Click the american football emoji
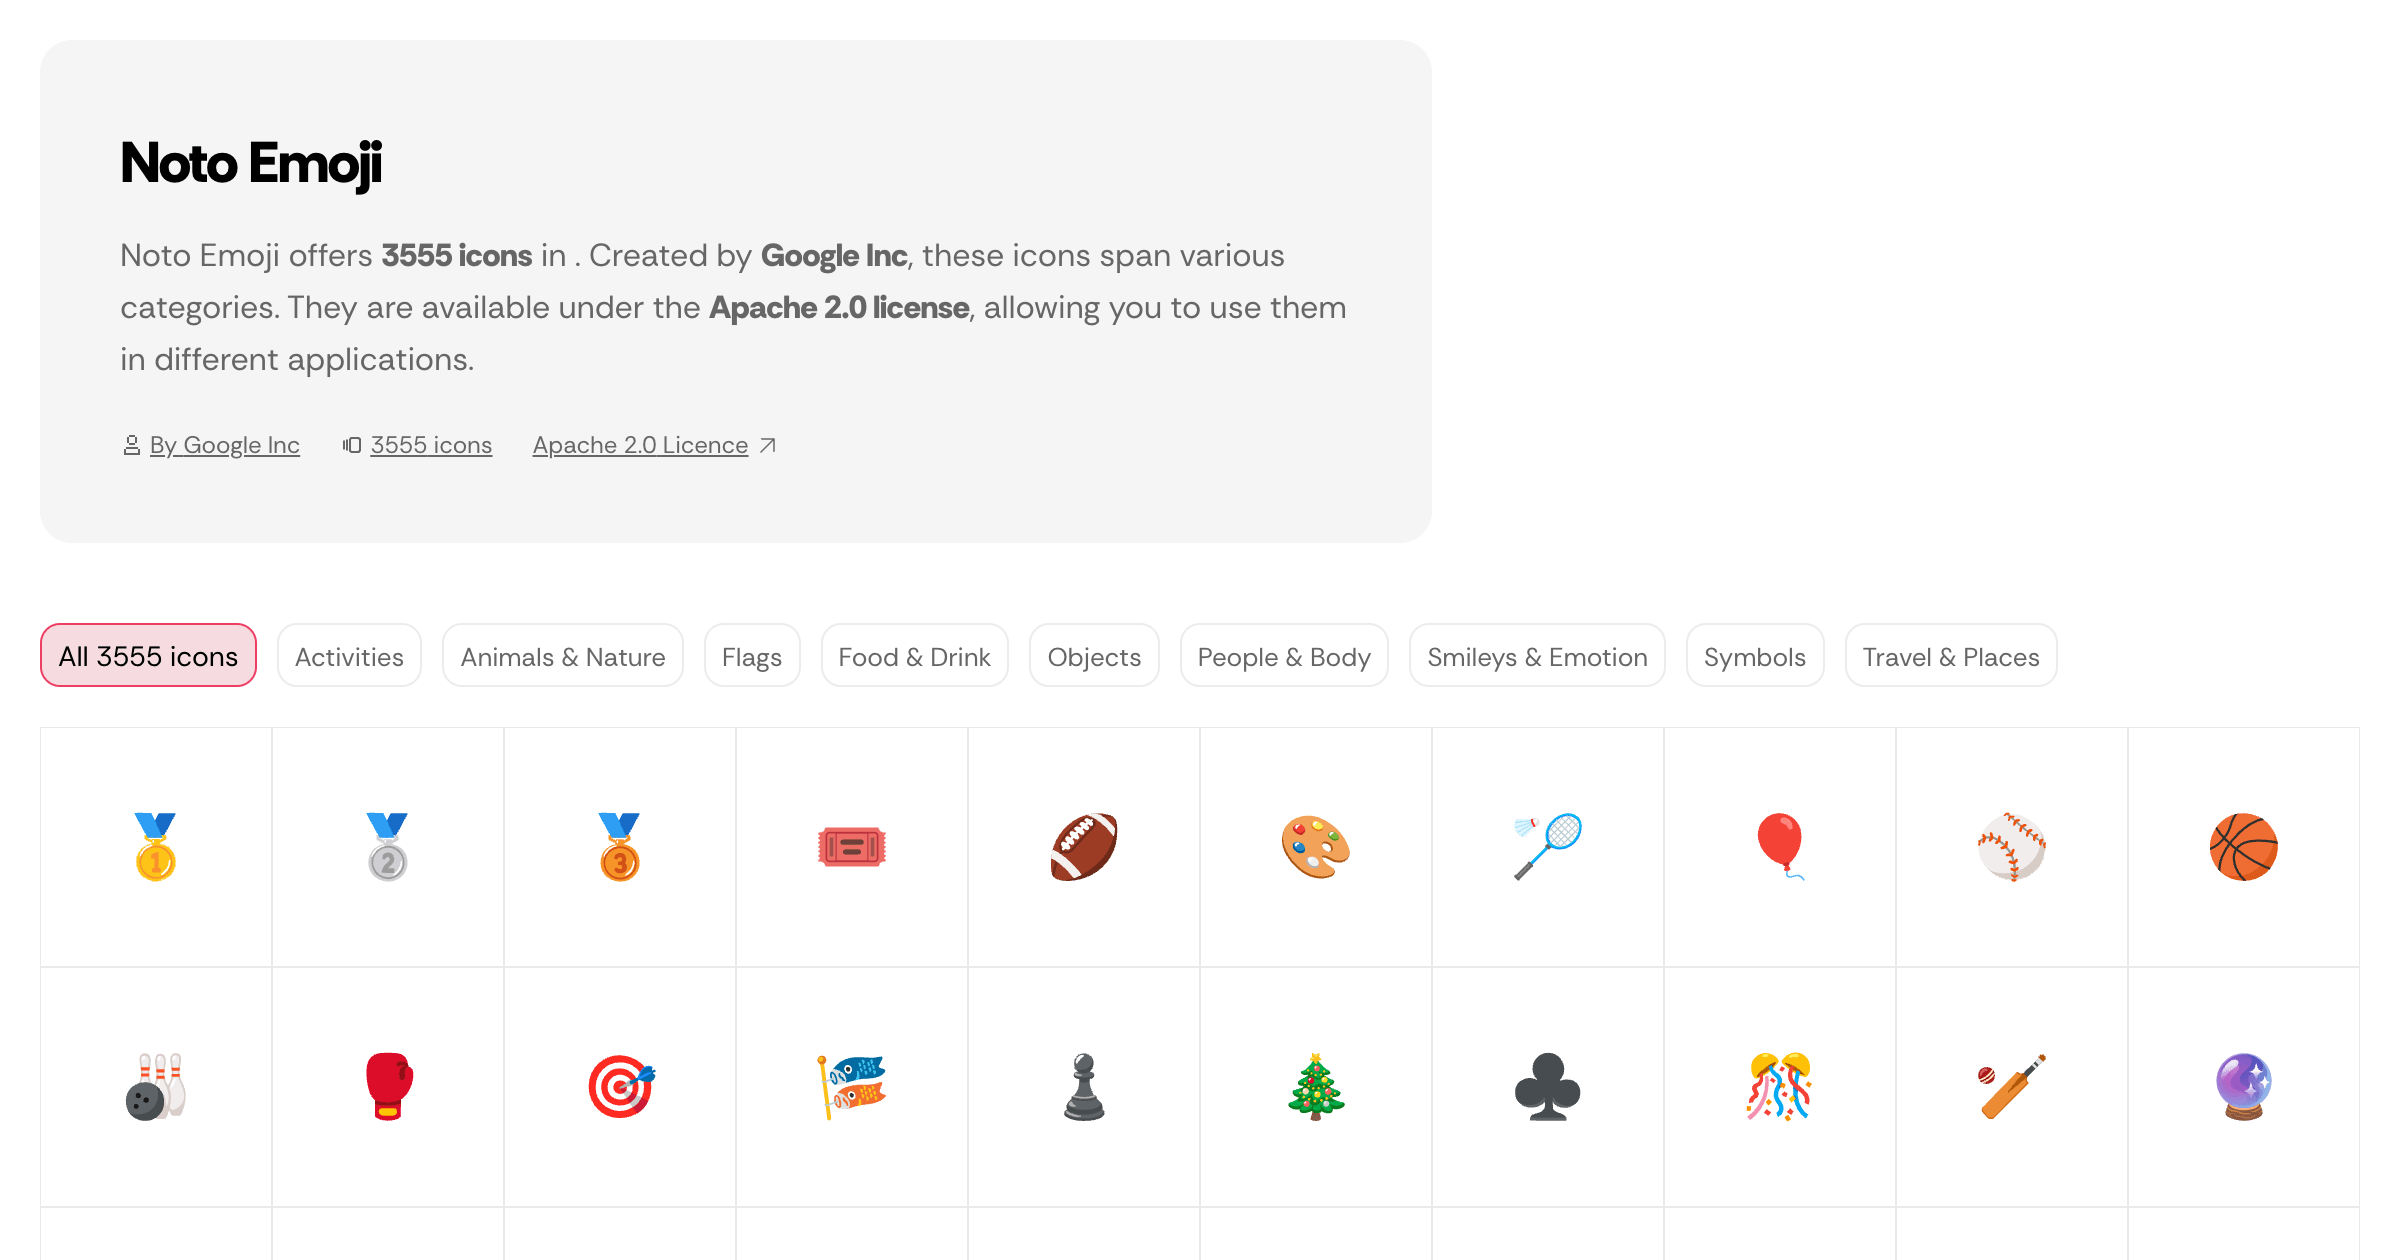The height and width of the screenshot is (1260, 2400). [x=1084, y=847]
